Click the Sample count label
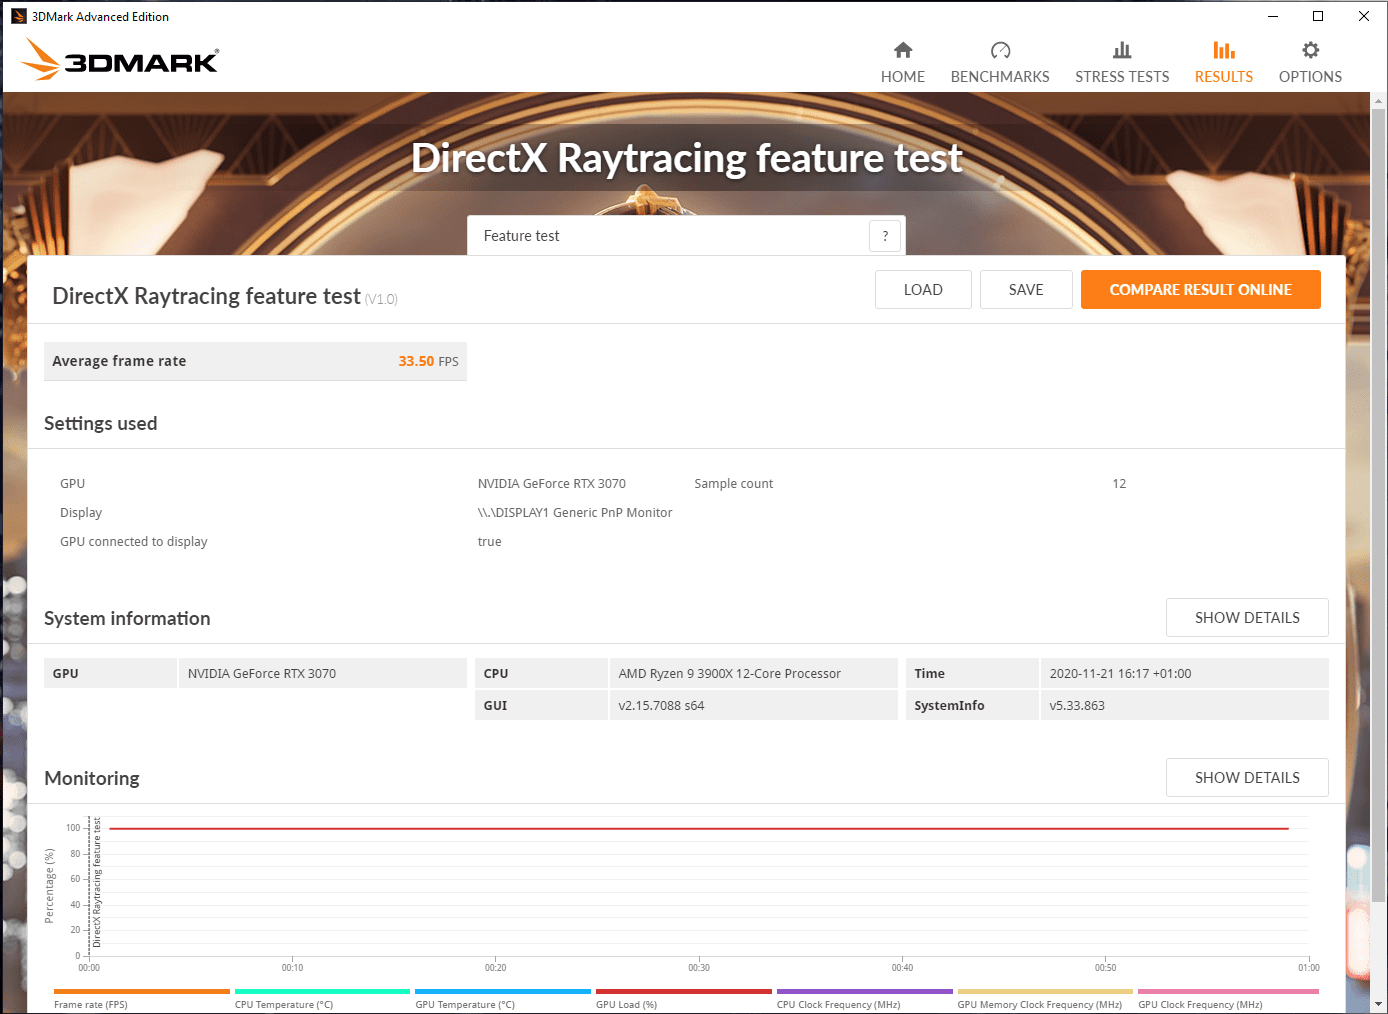Image resolution: width=1388 pixels, height=1014 pixels. (733, 484)
